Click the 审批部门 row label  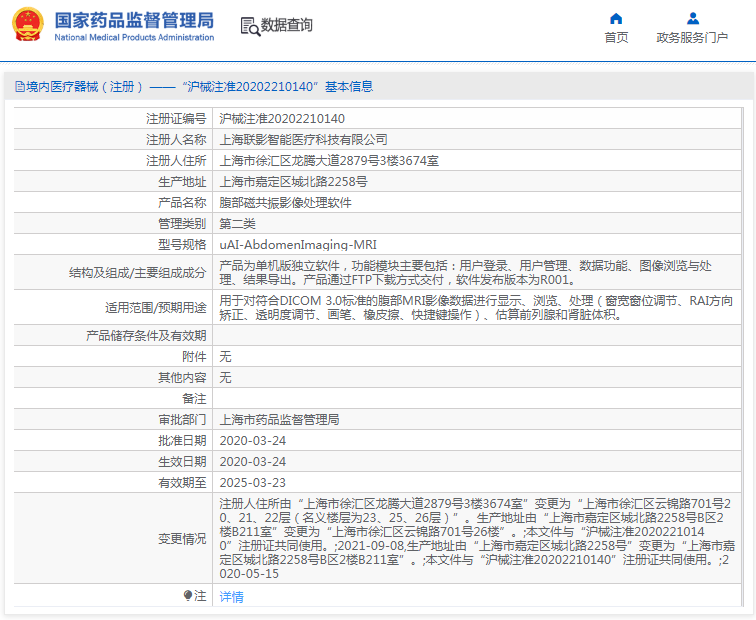[x=182, y=419]
